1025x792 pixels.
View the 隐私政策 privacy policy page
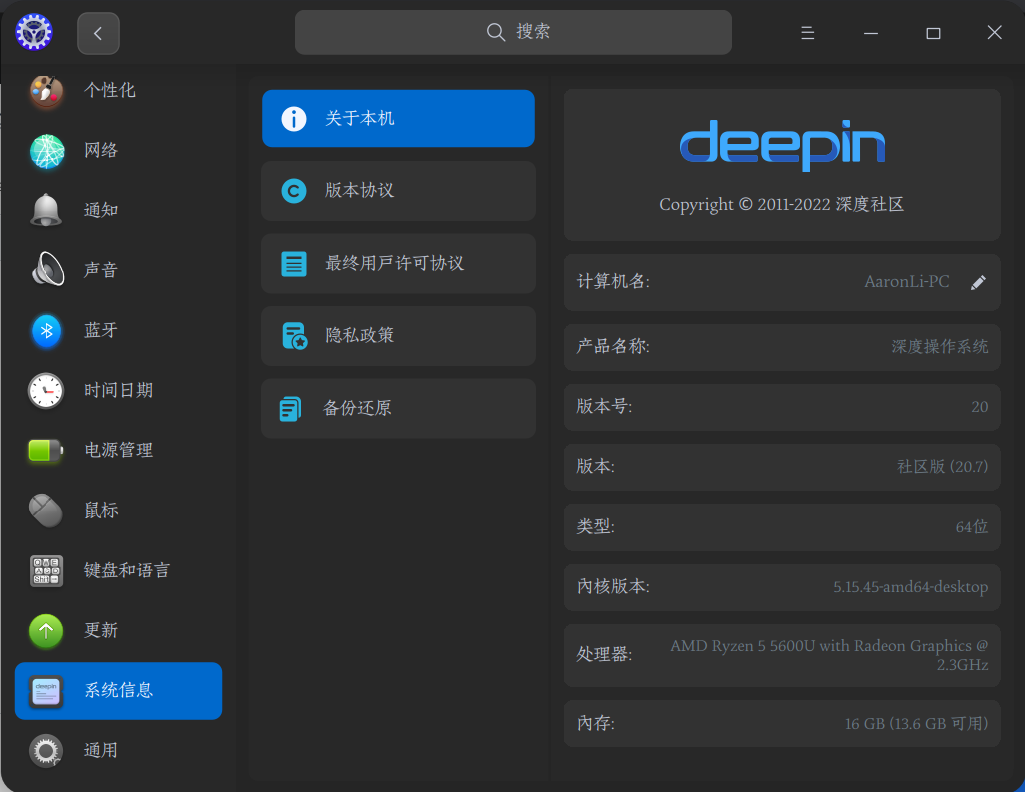click(x=398, y=336)
